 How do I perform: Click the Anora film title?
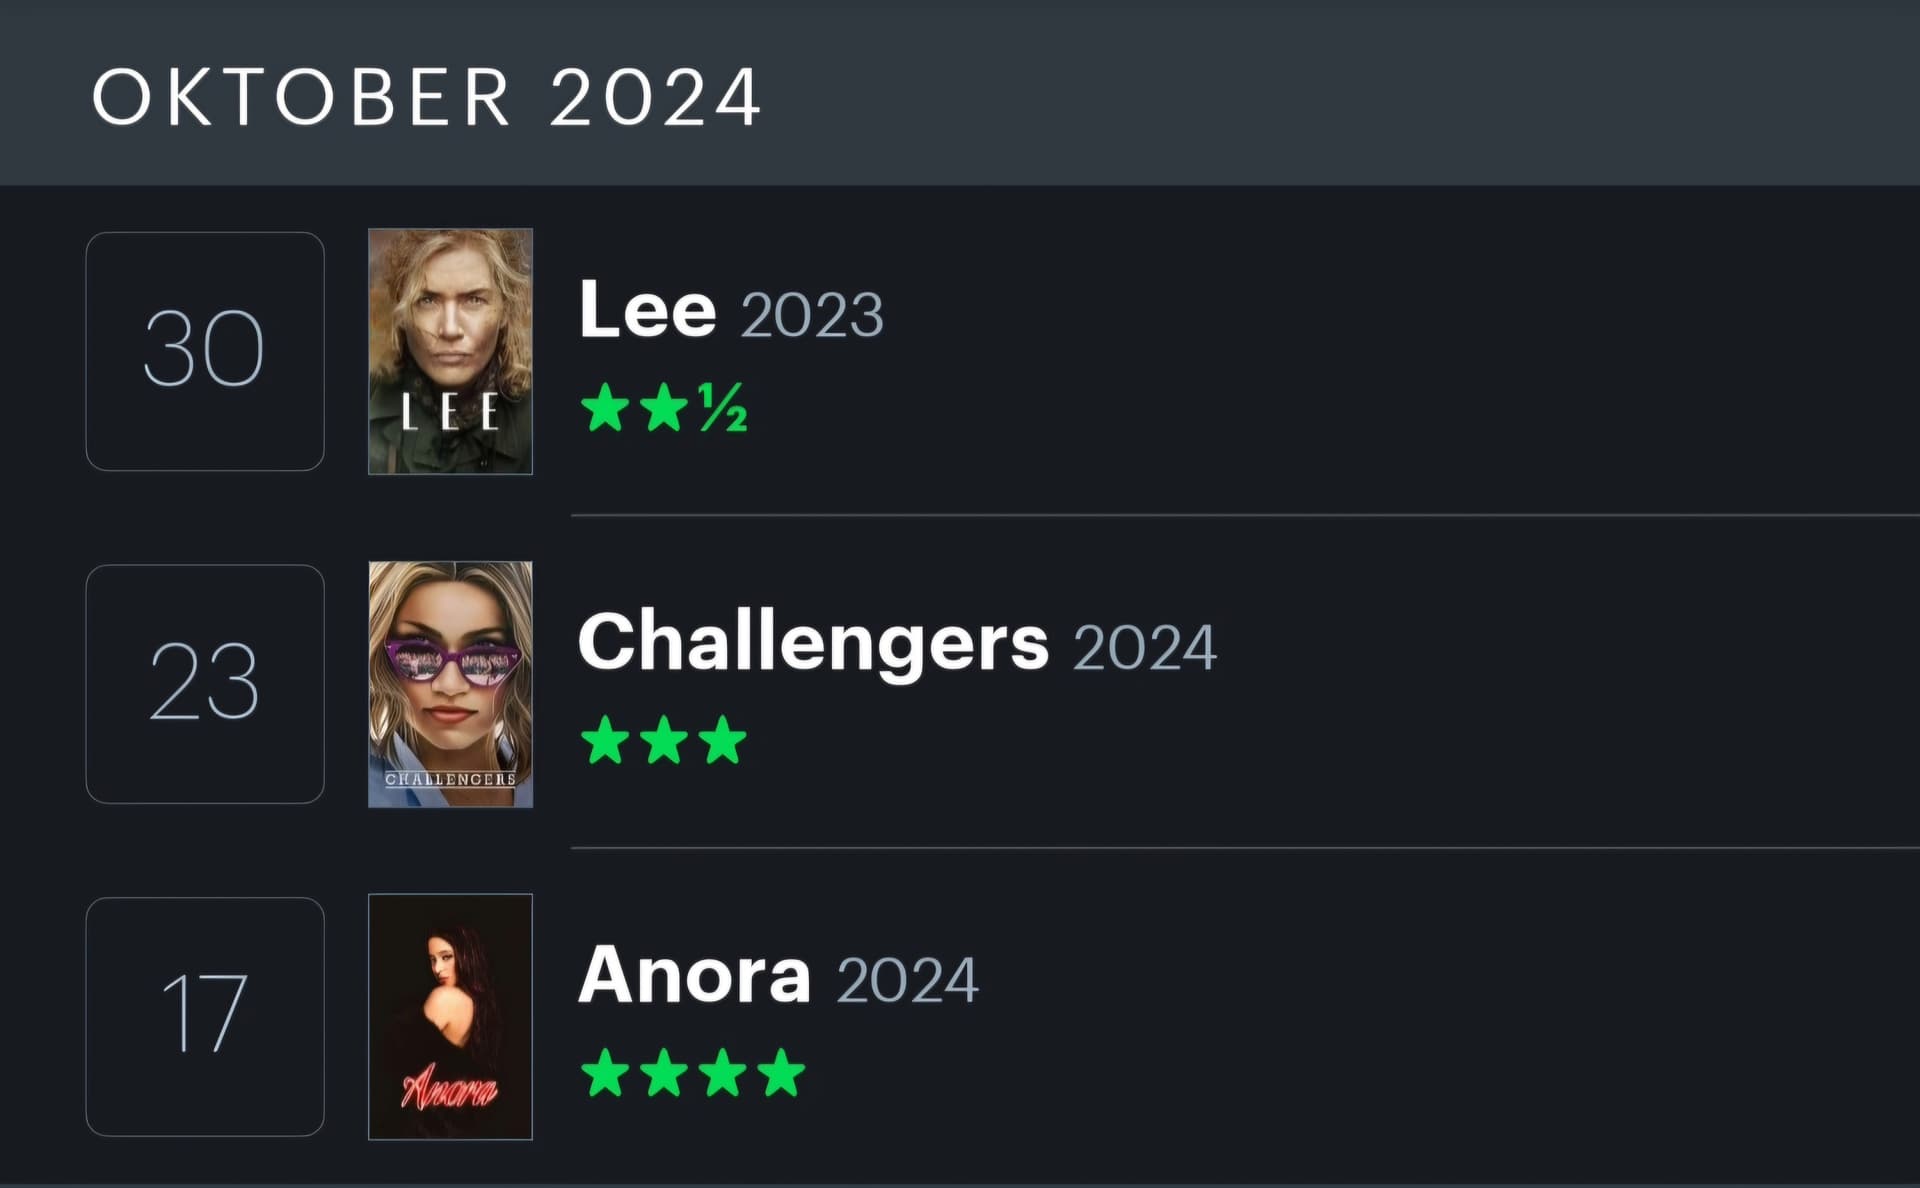[x=695, y=975]
